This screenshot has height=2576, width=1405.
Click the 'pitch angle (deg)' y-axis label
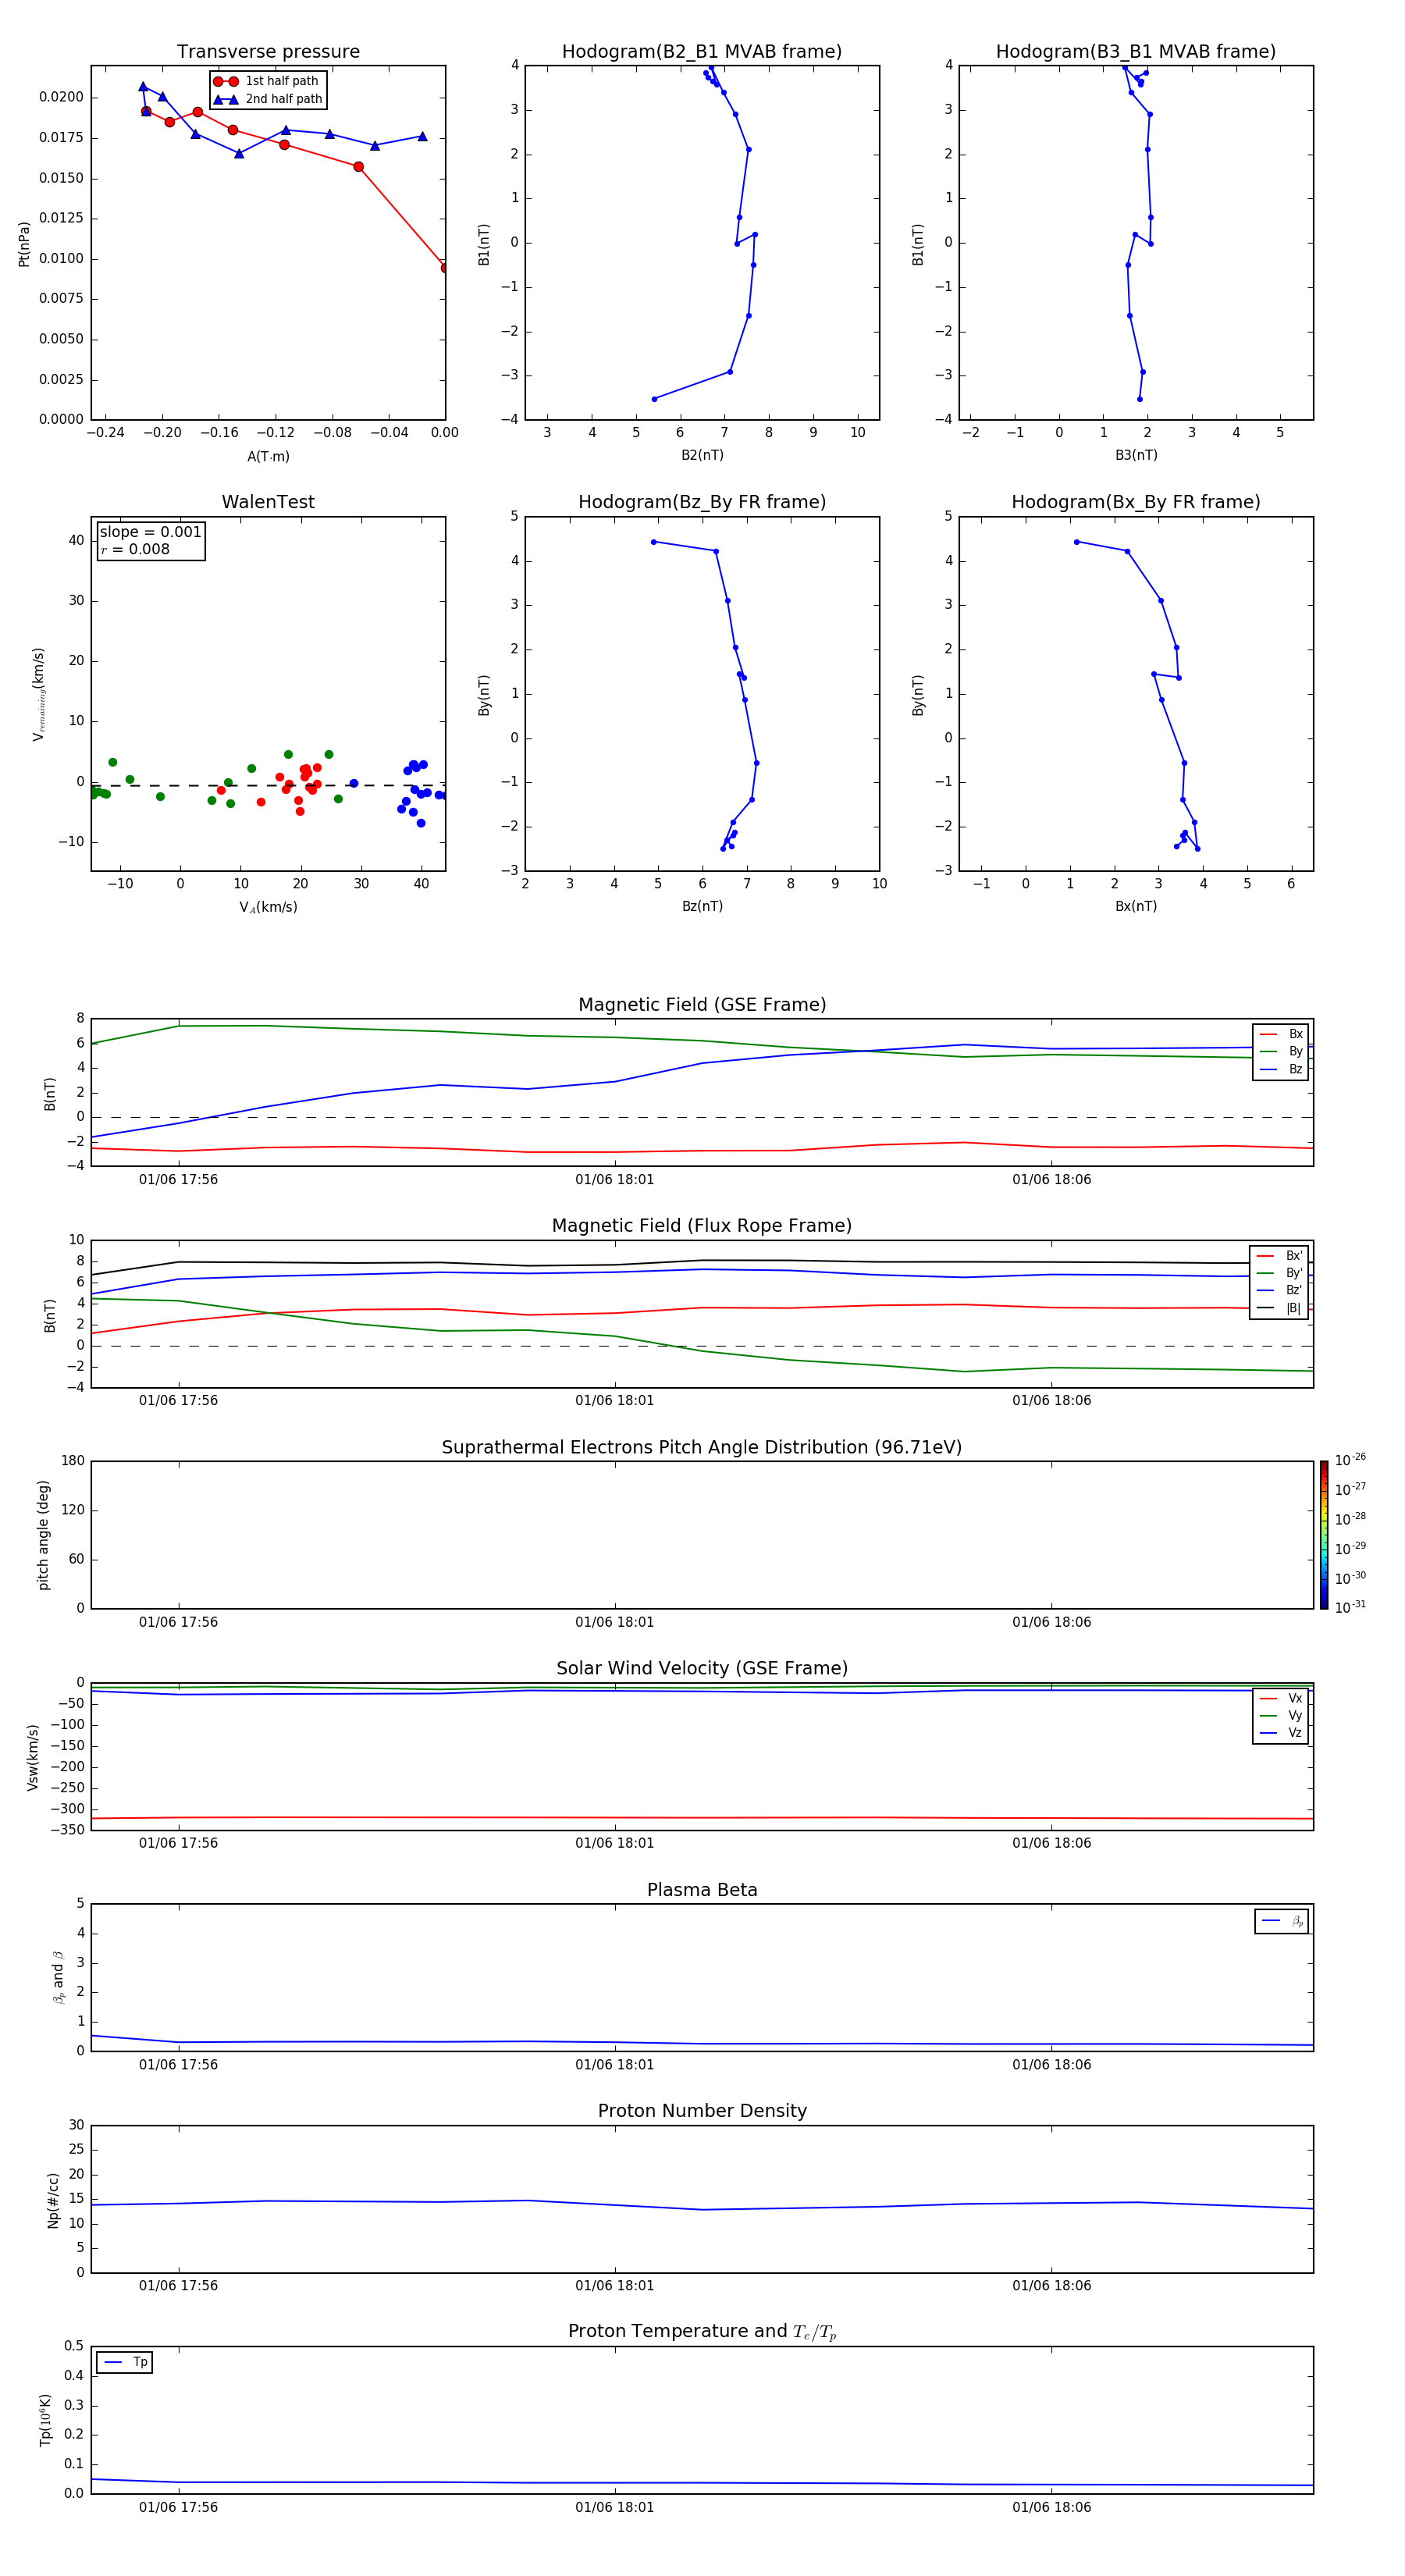(43, 1535)
